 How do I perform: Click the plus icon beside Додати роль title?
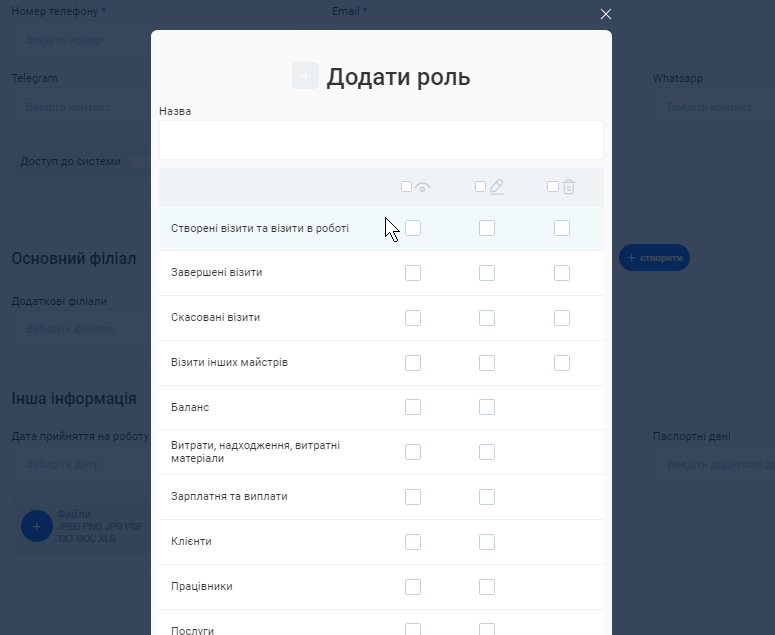pos(305,76)
